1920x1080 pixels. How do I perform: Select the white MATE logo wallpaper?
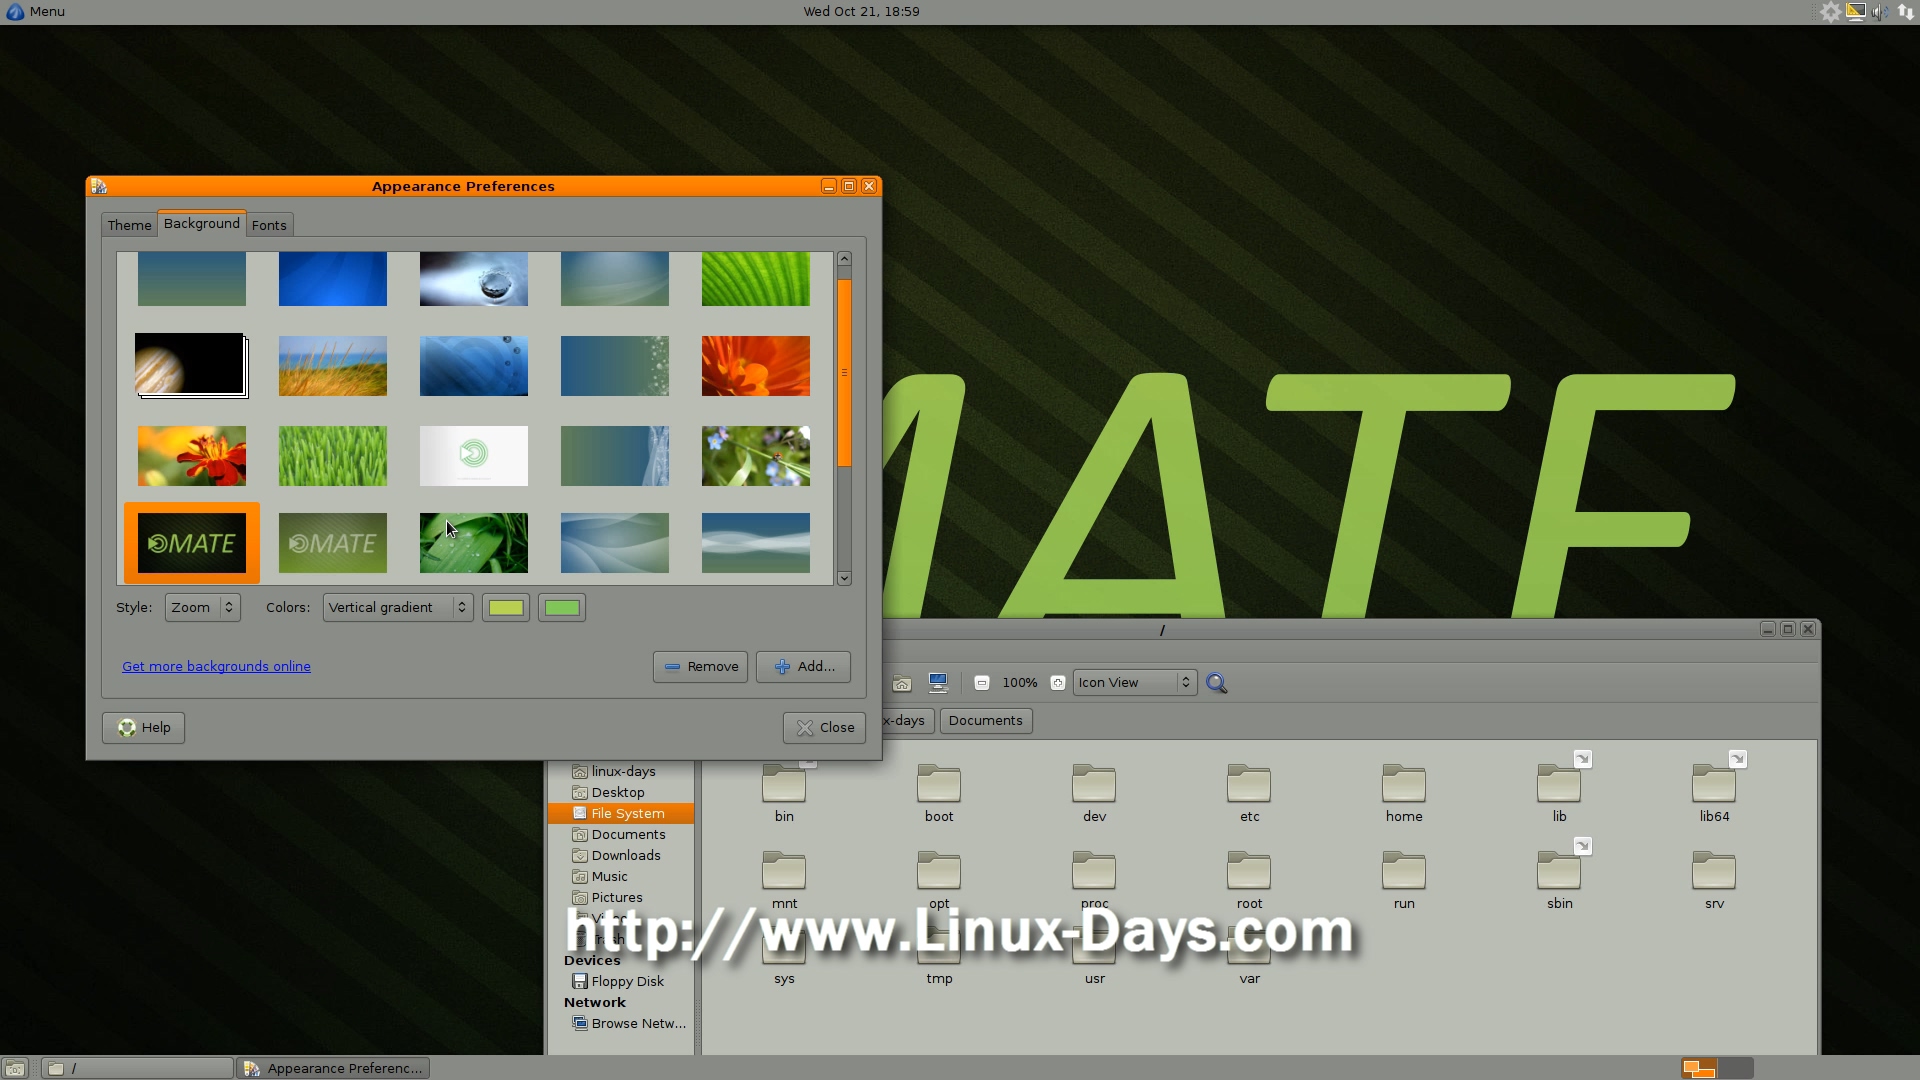tap(474, 456)
